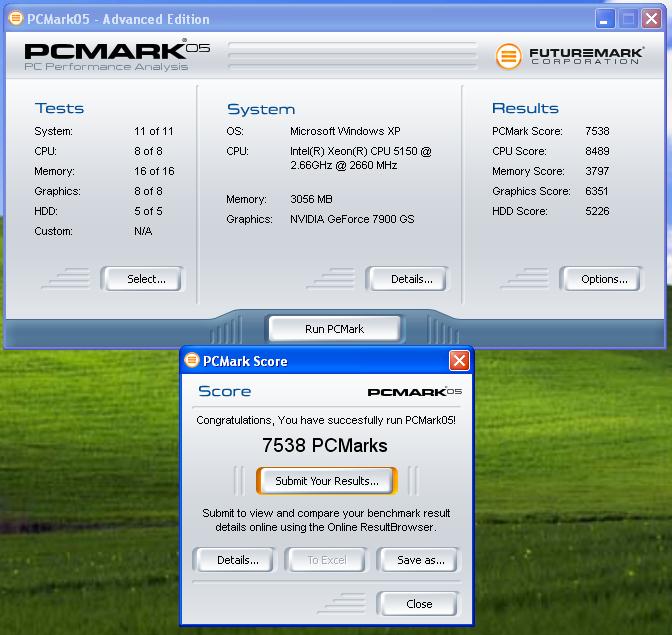The width and height of the screenshot is (672, 635).
Task: Open the Options... dialog
Action: (601, 279)
